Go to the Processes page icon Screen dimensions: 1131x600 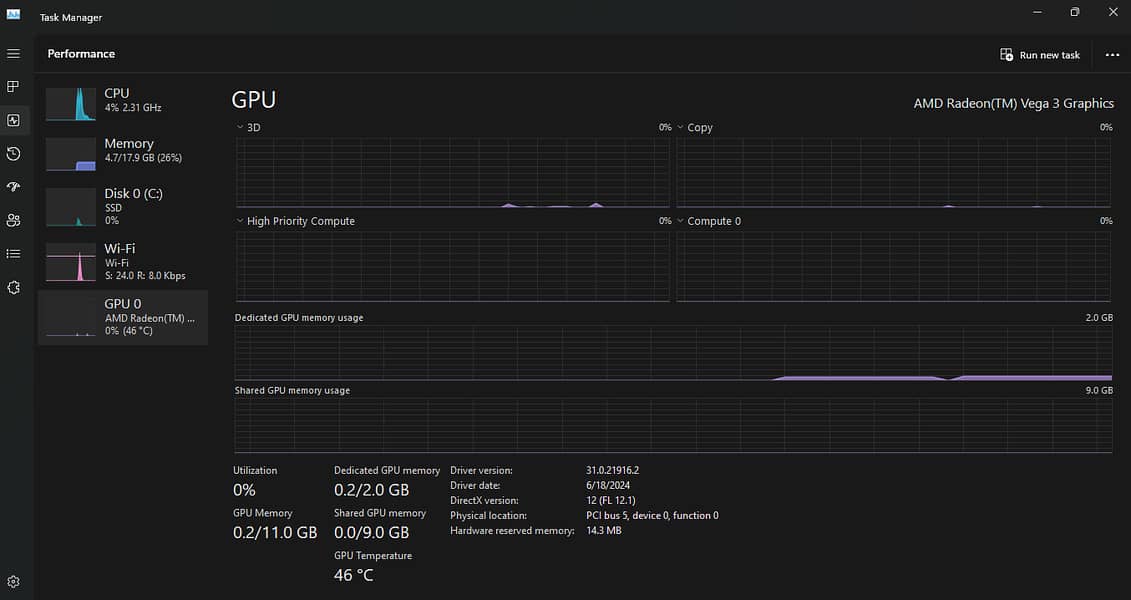click(x=13, y=87)
